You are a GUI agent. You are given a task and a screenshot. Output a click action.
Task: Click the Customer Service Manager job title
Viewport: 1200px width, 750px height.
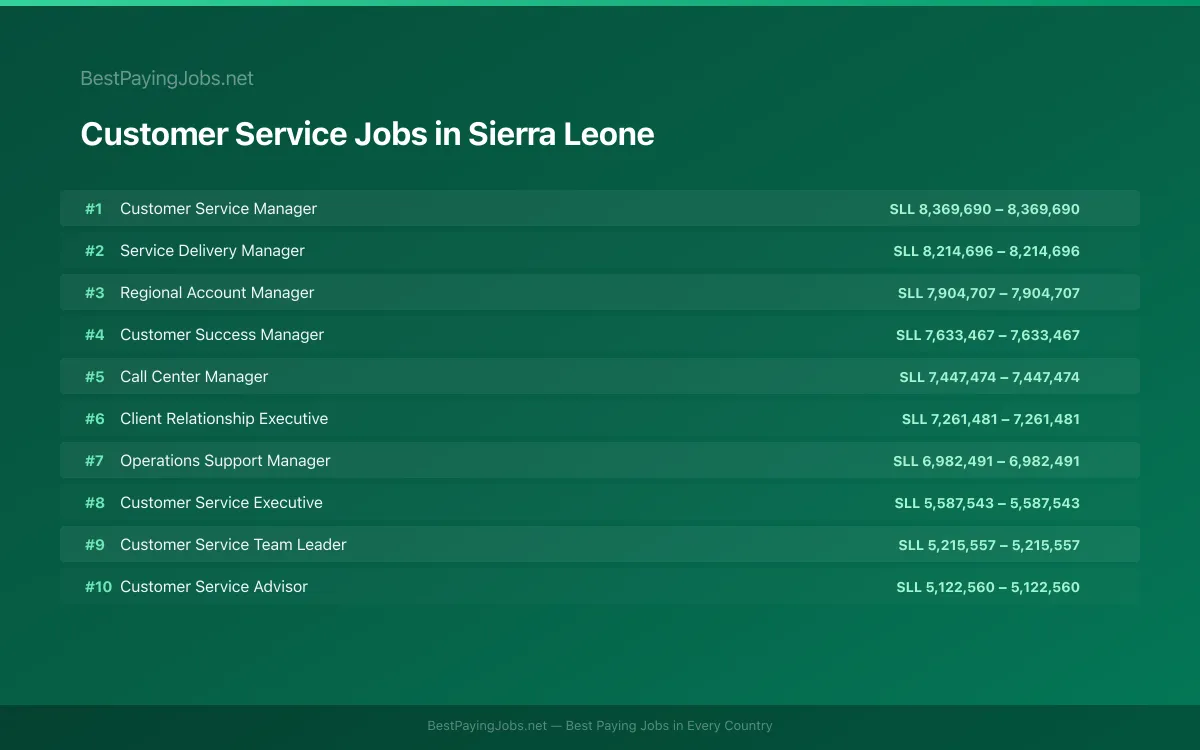pos(218,208)
